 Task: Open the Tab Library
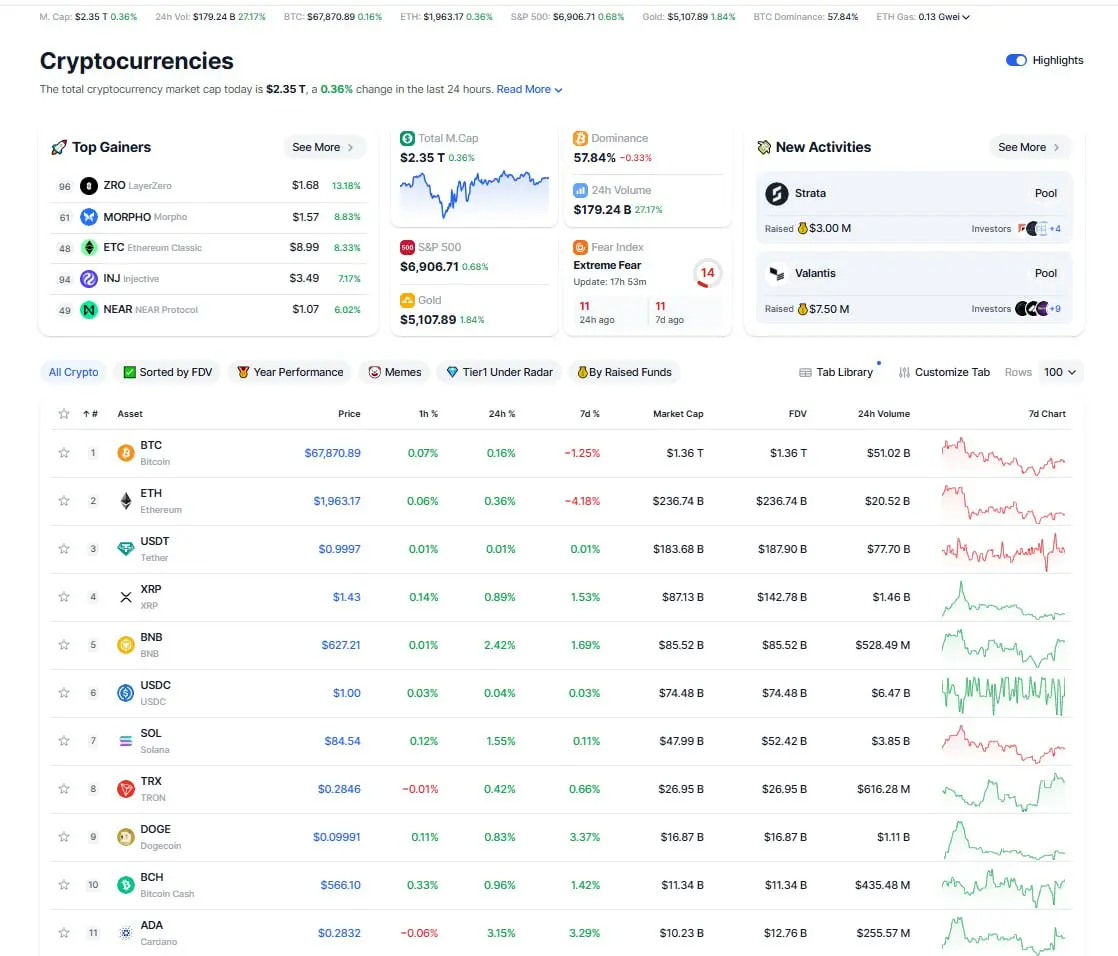pyautogui.click(x=836, y=372)
